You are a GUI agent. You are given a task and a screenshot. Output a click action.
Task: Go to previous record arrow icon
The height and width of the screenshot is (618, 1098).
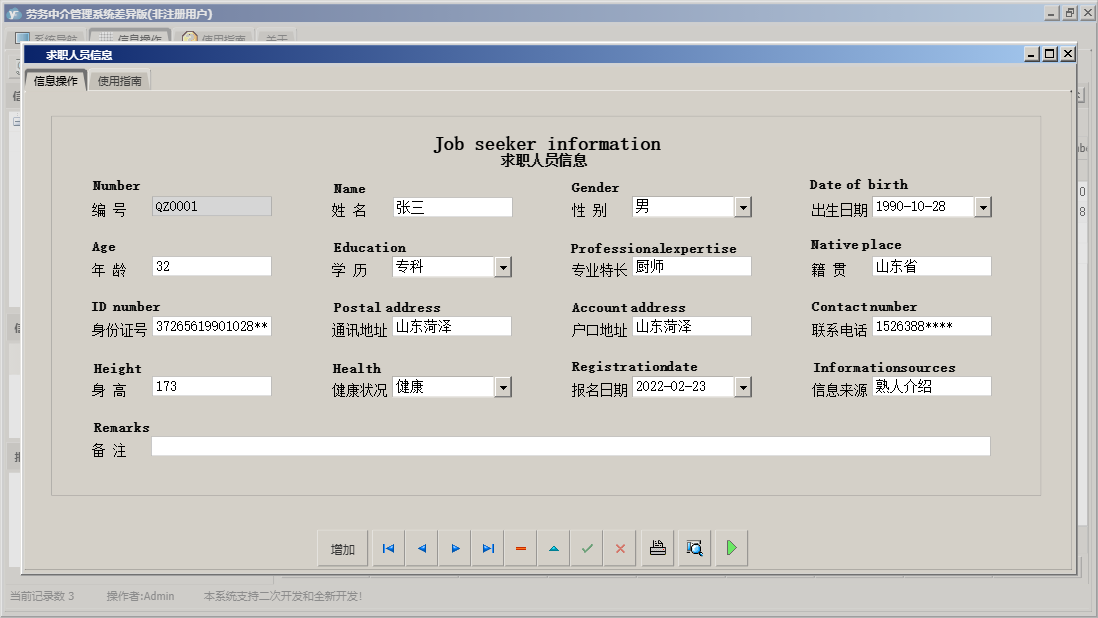click(422, 549)
